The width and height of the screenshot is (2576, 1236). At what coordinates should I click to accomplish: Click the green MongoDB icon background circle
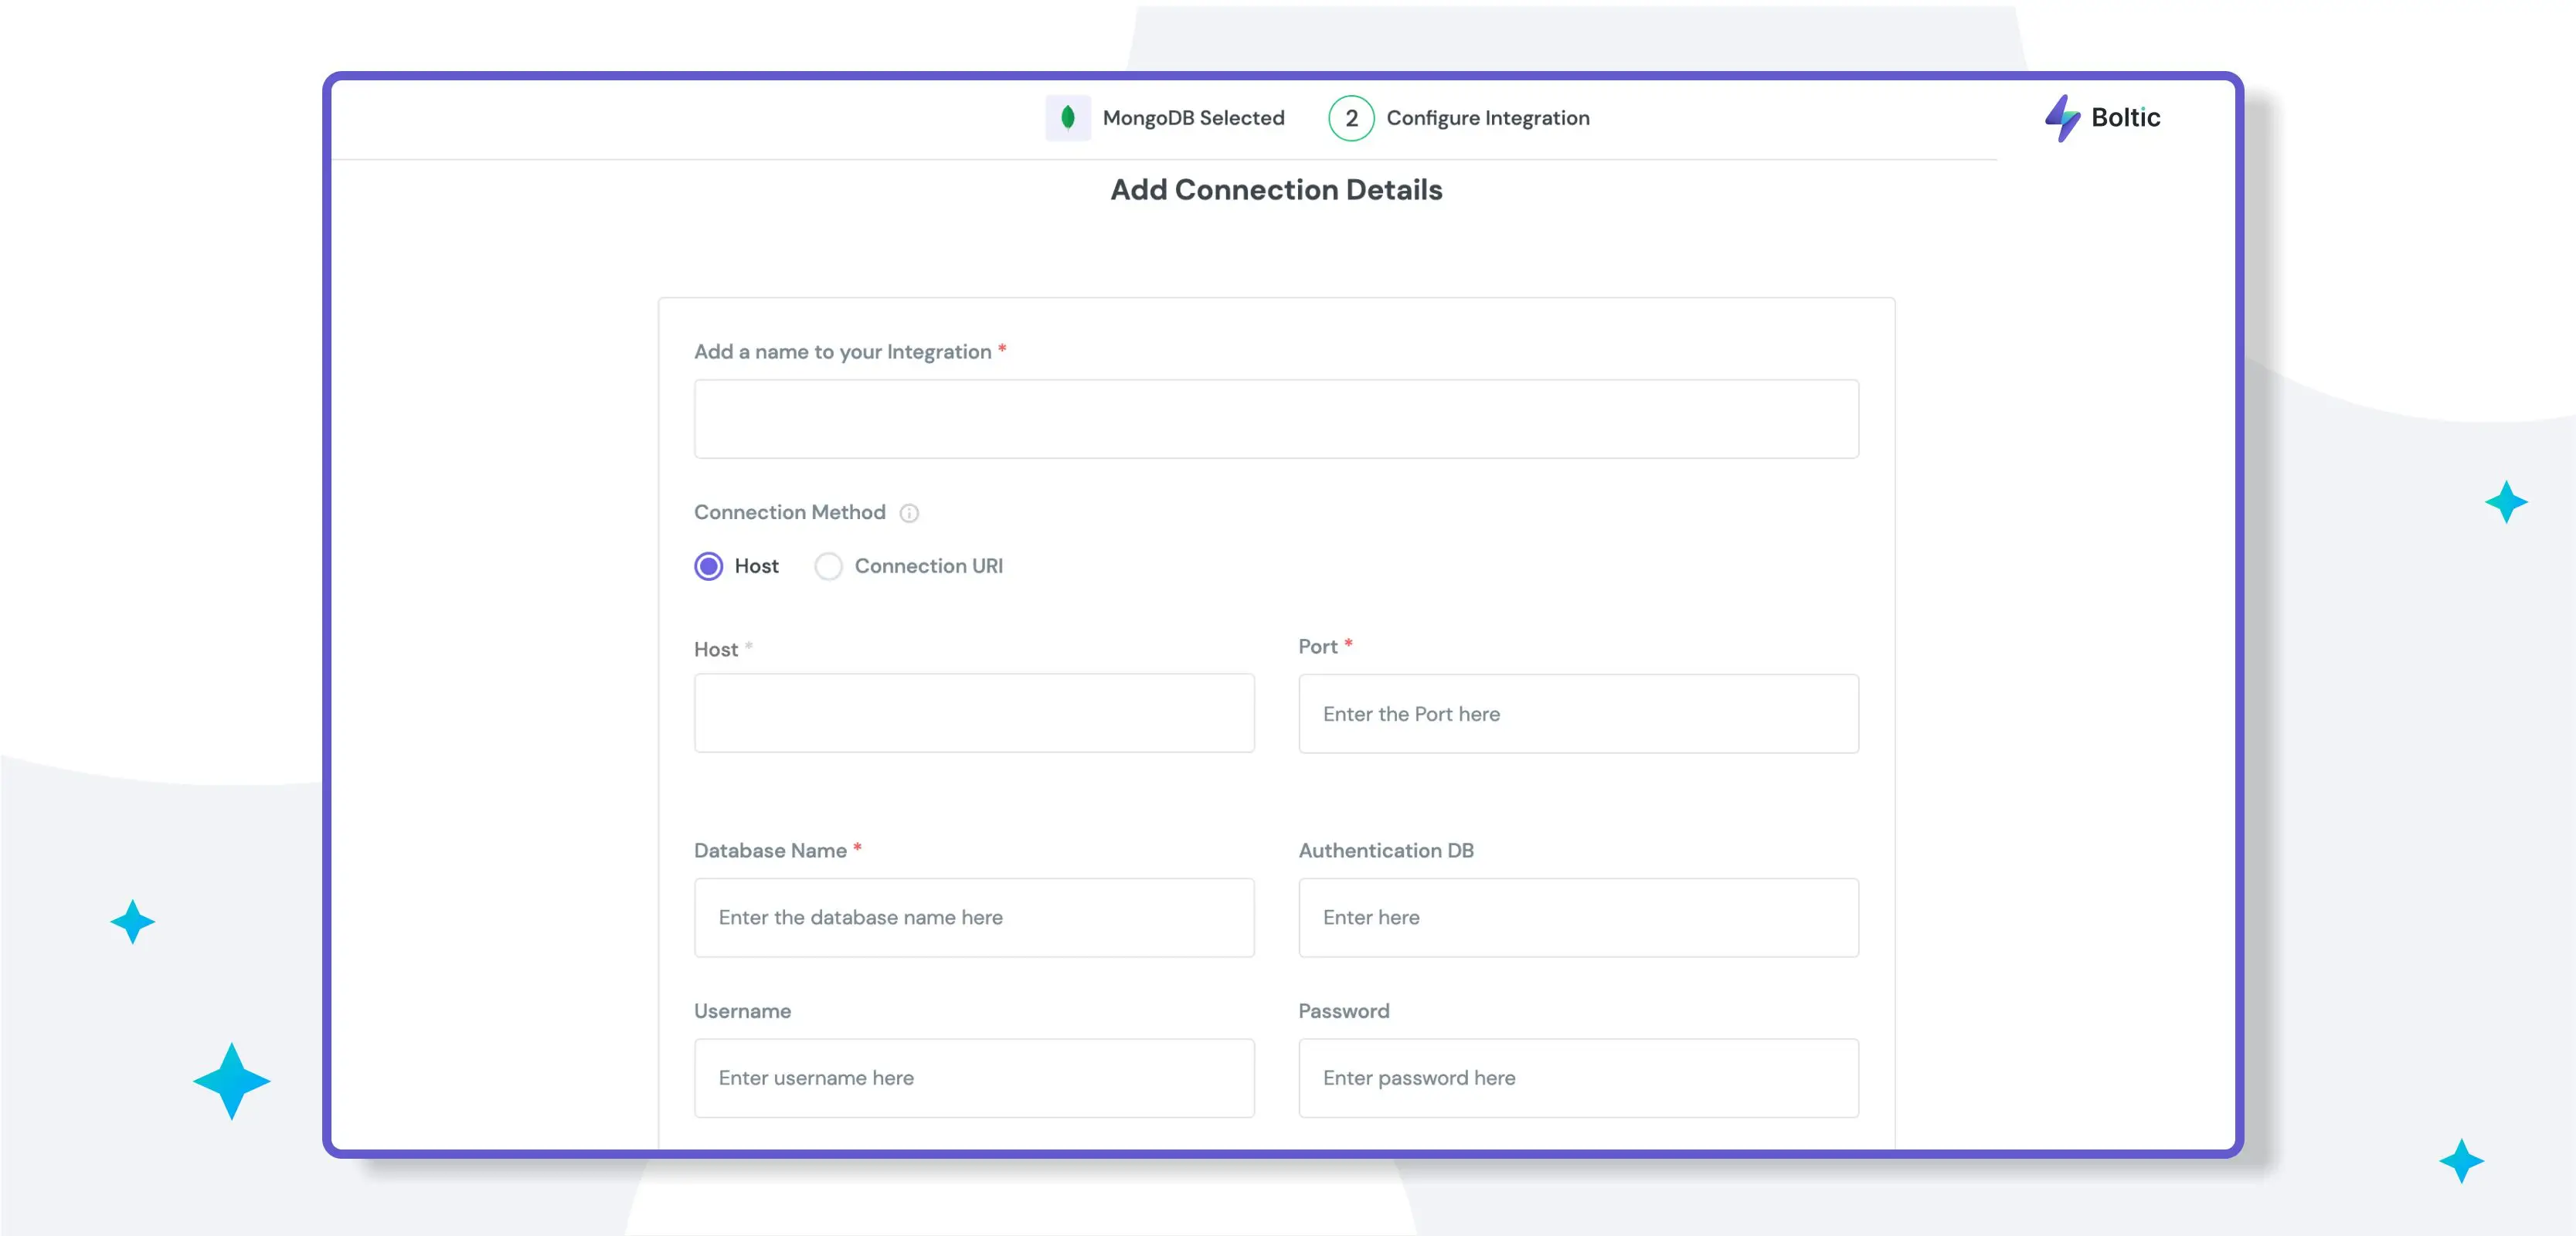pyautogui.click(x=1068, y=117)
